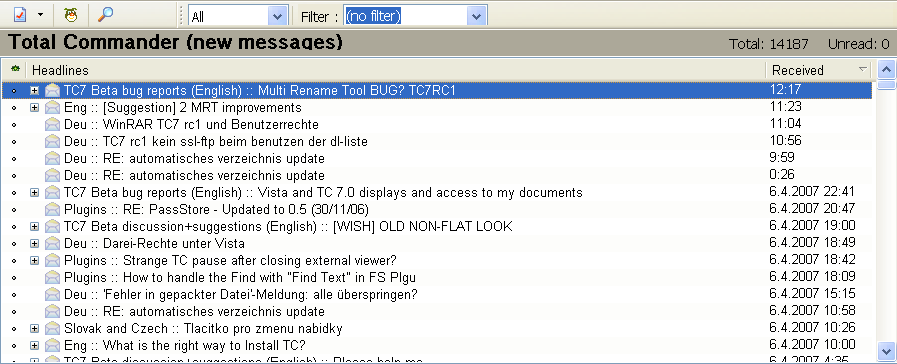Image resolution: width=897 pixels, height=364 pixels.
Task: Toggle flag dot on '2 MRT improvements' row
Action: coord(14,108)
